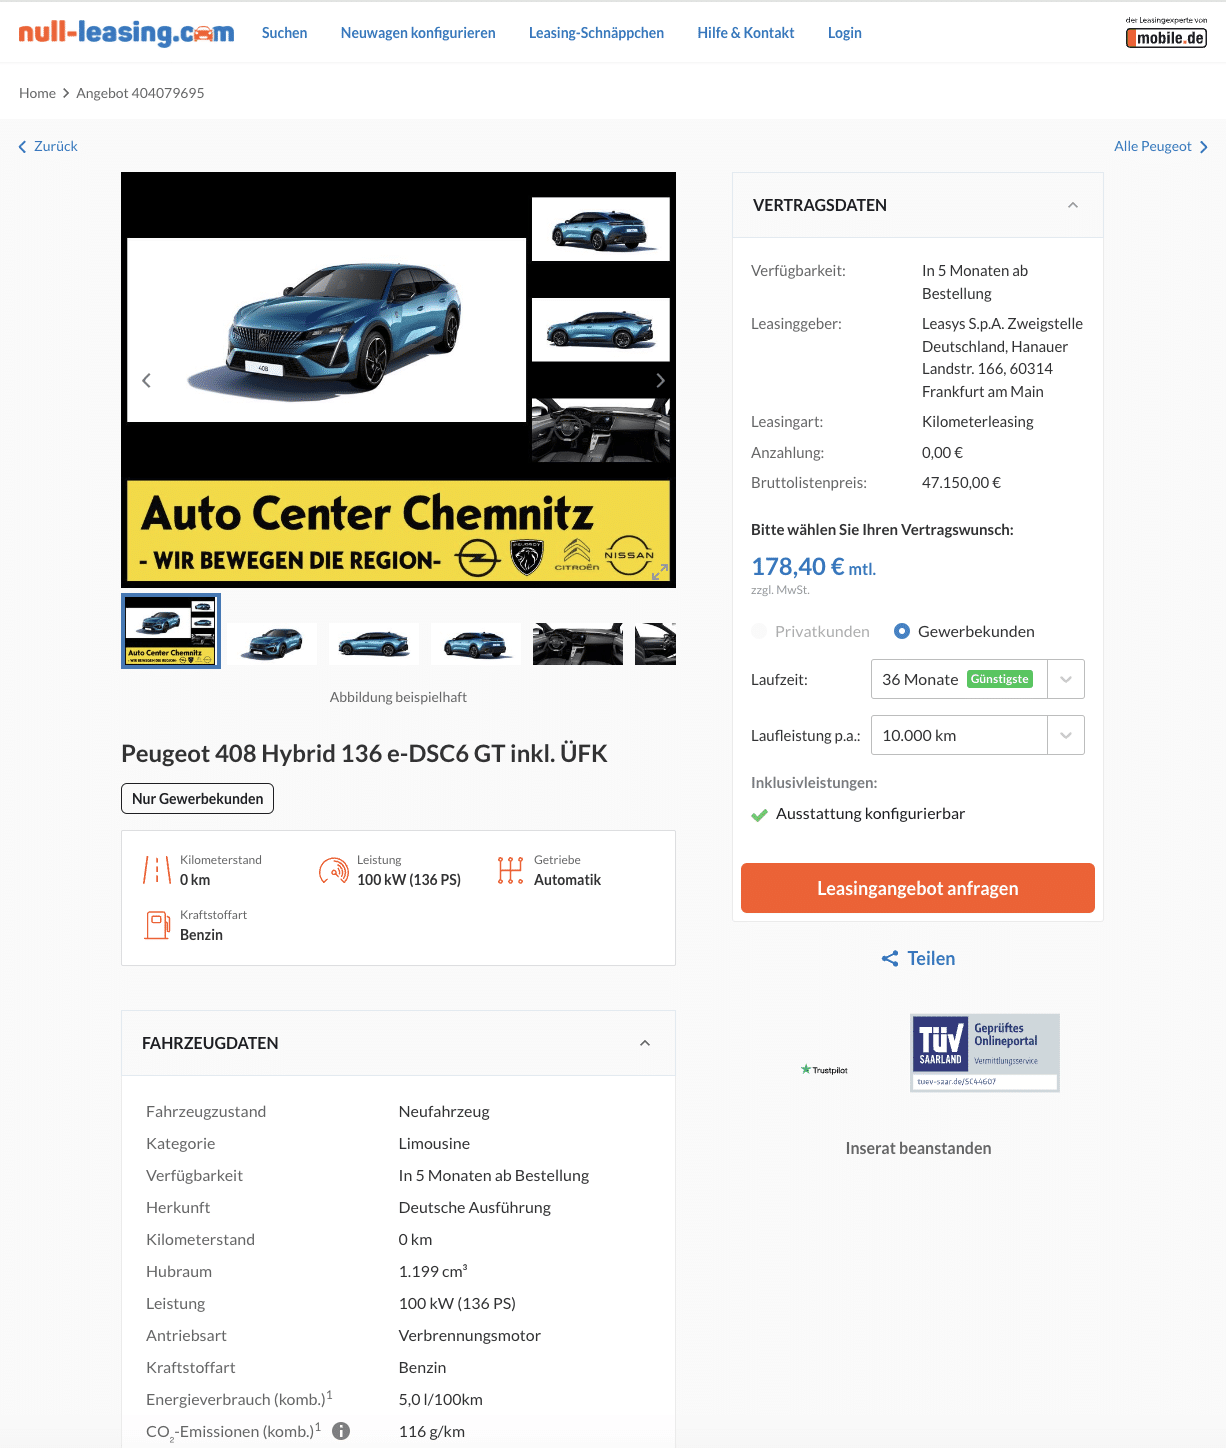The width and height of the screenshot is (1226, 1448).
Task: Click the Teilen share icon
Action: pos(890,959)
